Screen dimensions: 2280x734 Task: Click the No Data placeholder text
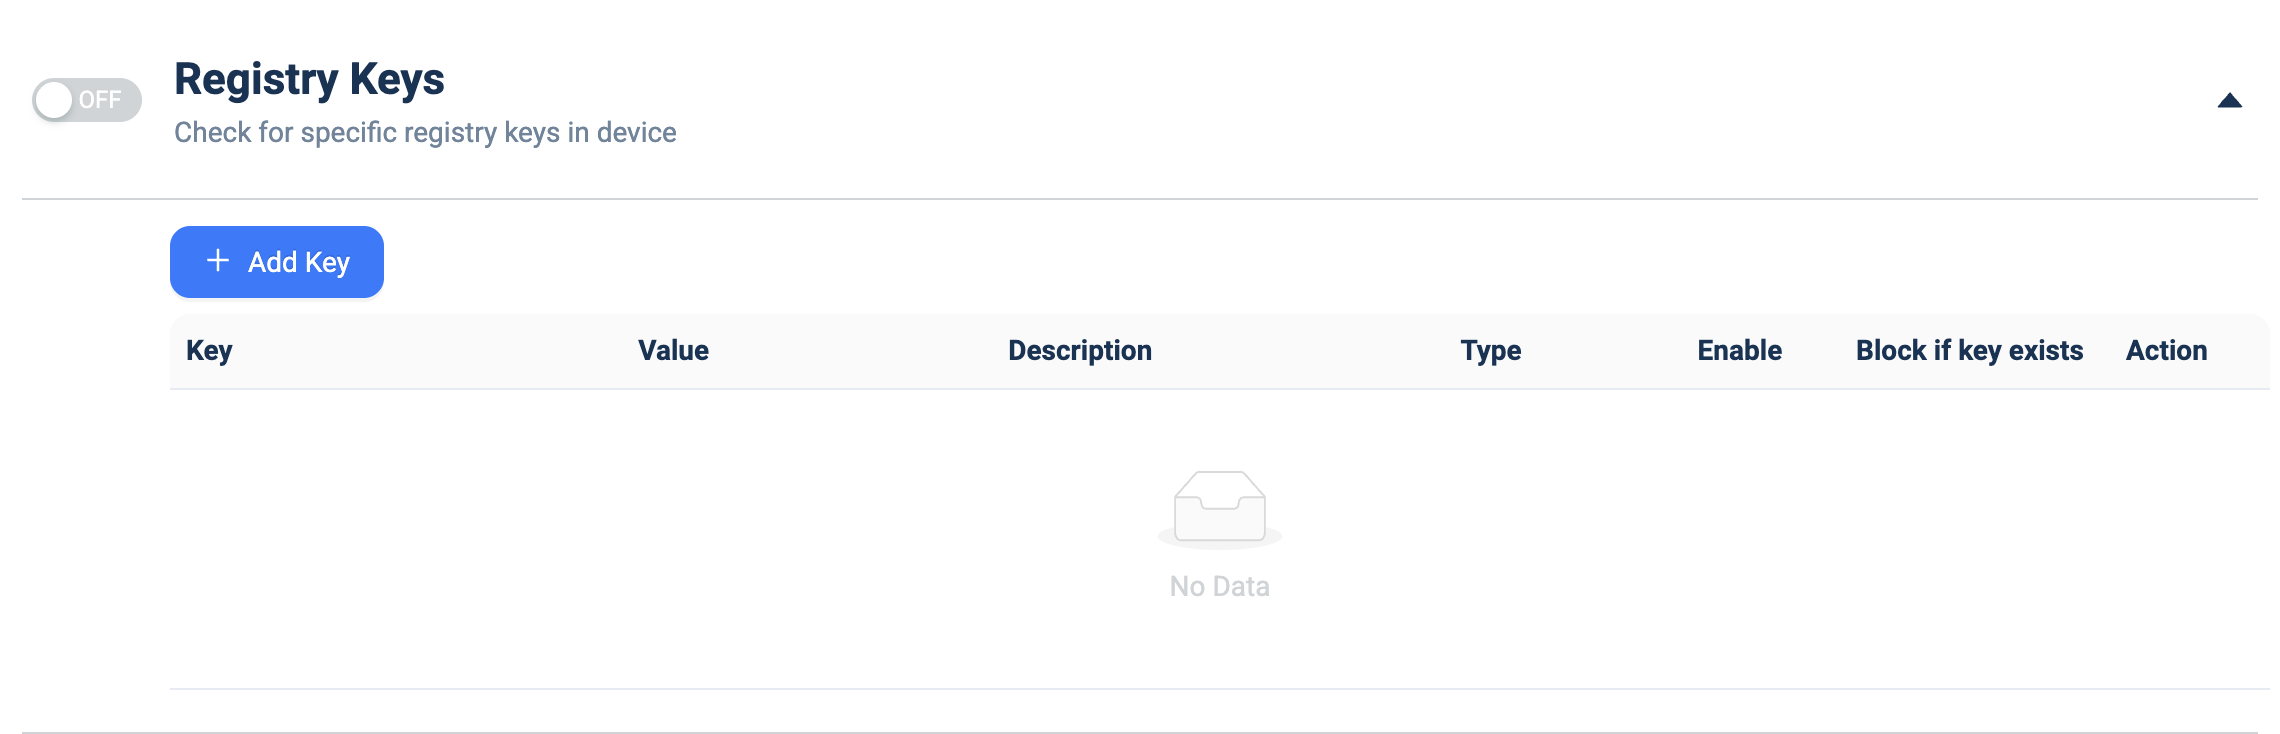click(x=1220, y=586)
